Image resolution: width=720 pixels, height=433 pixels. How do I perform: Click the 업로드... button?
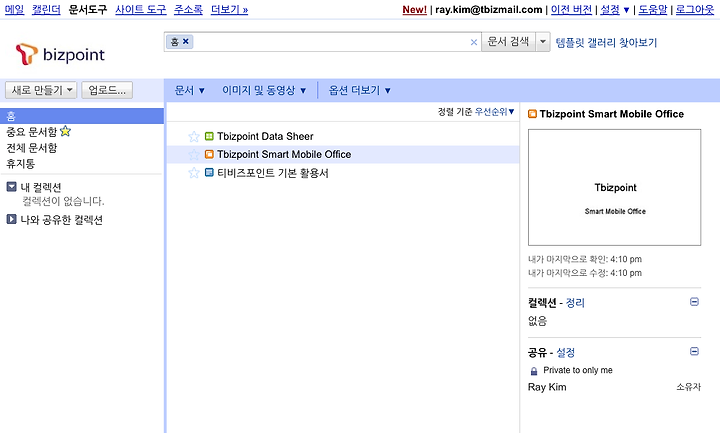click(107, 90)
